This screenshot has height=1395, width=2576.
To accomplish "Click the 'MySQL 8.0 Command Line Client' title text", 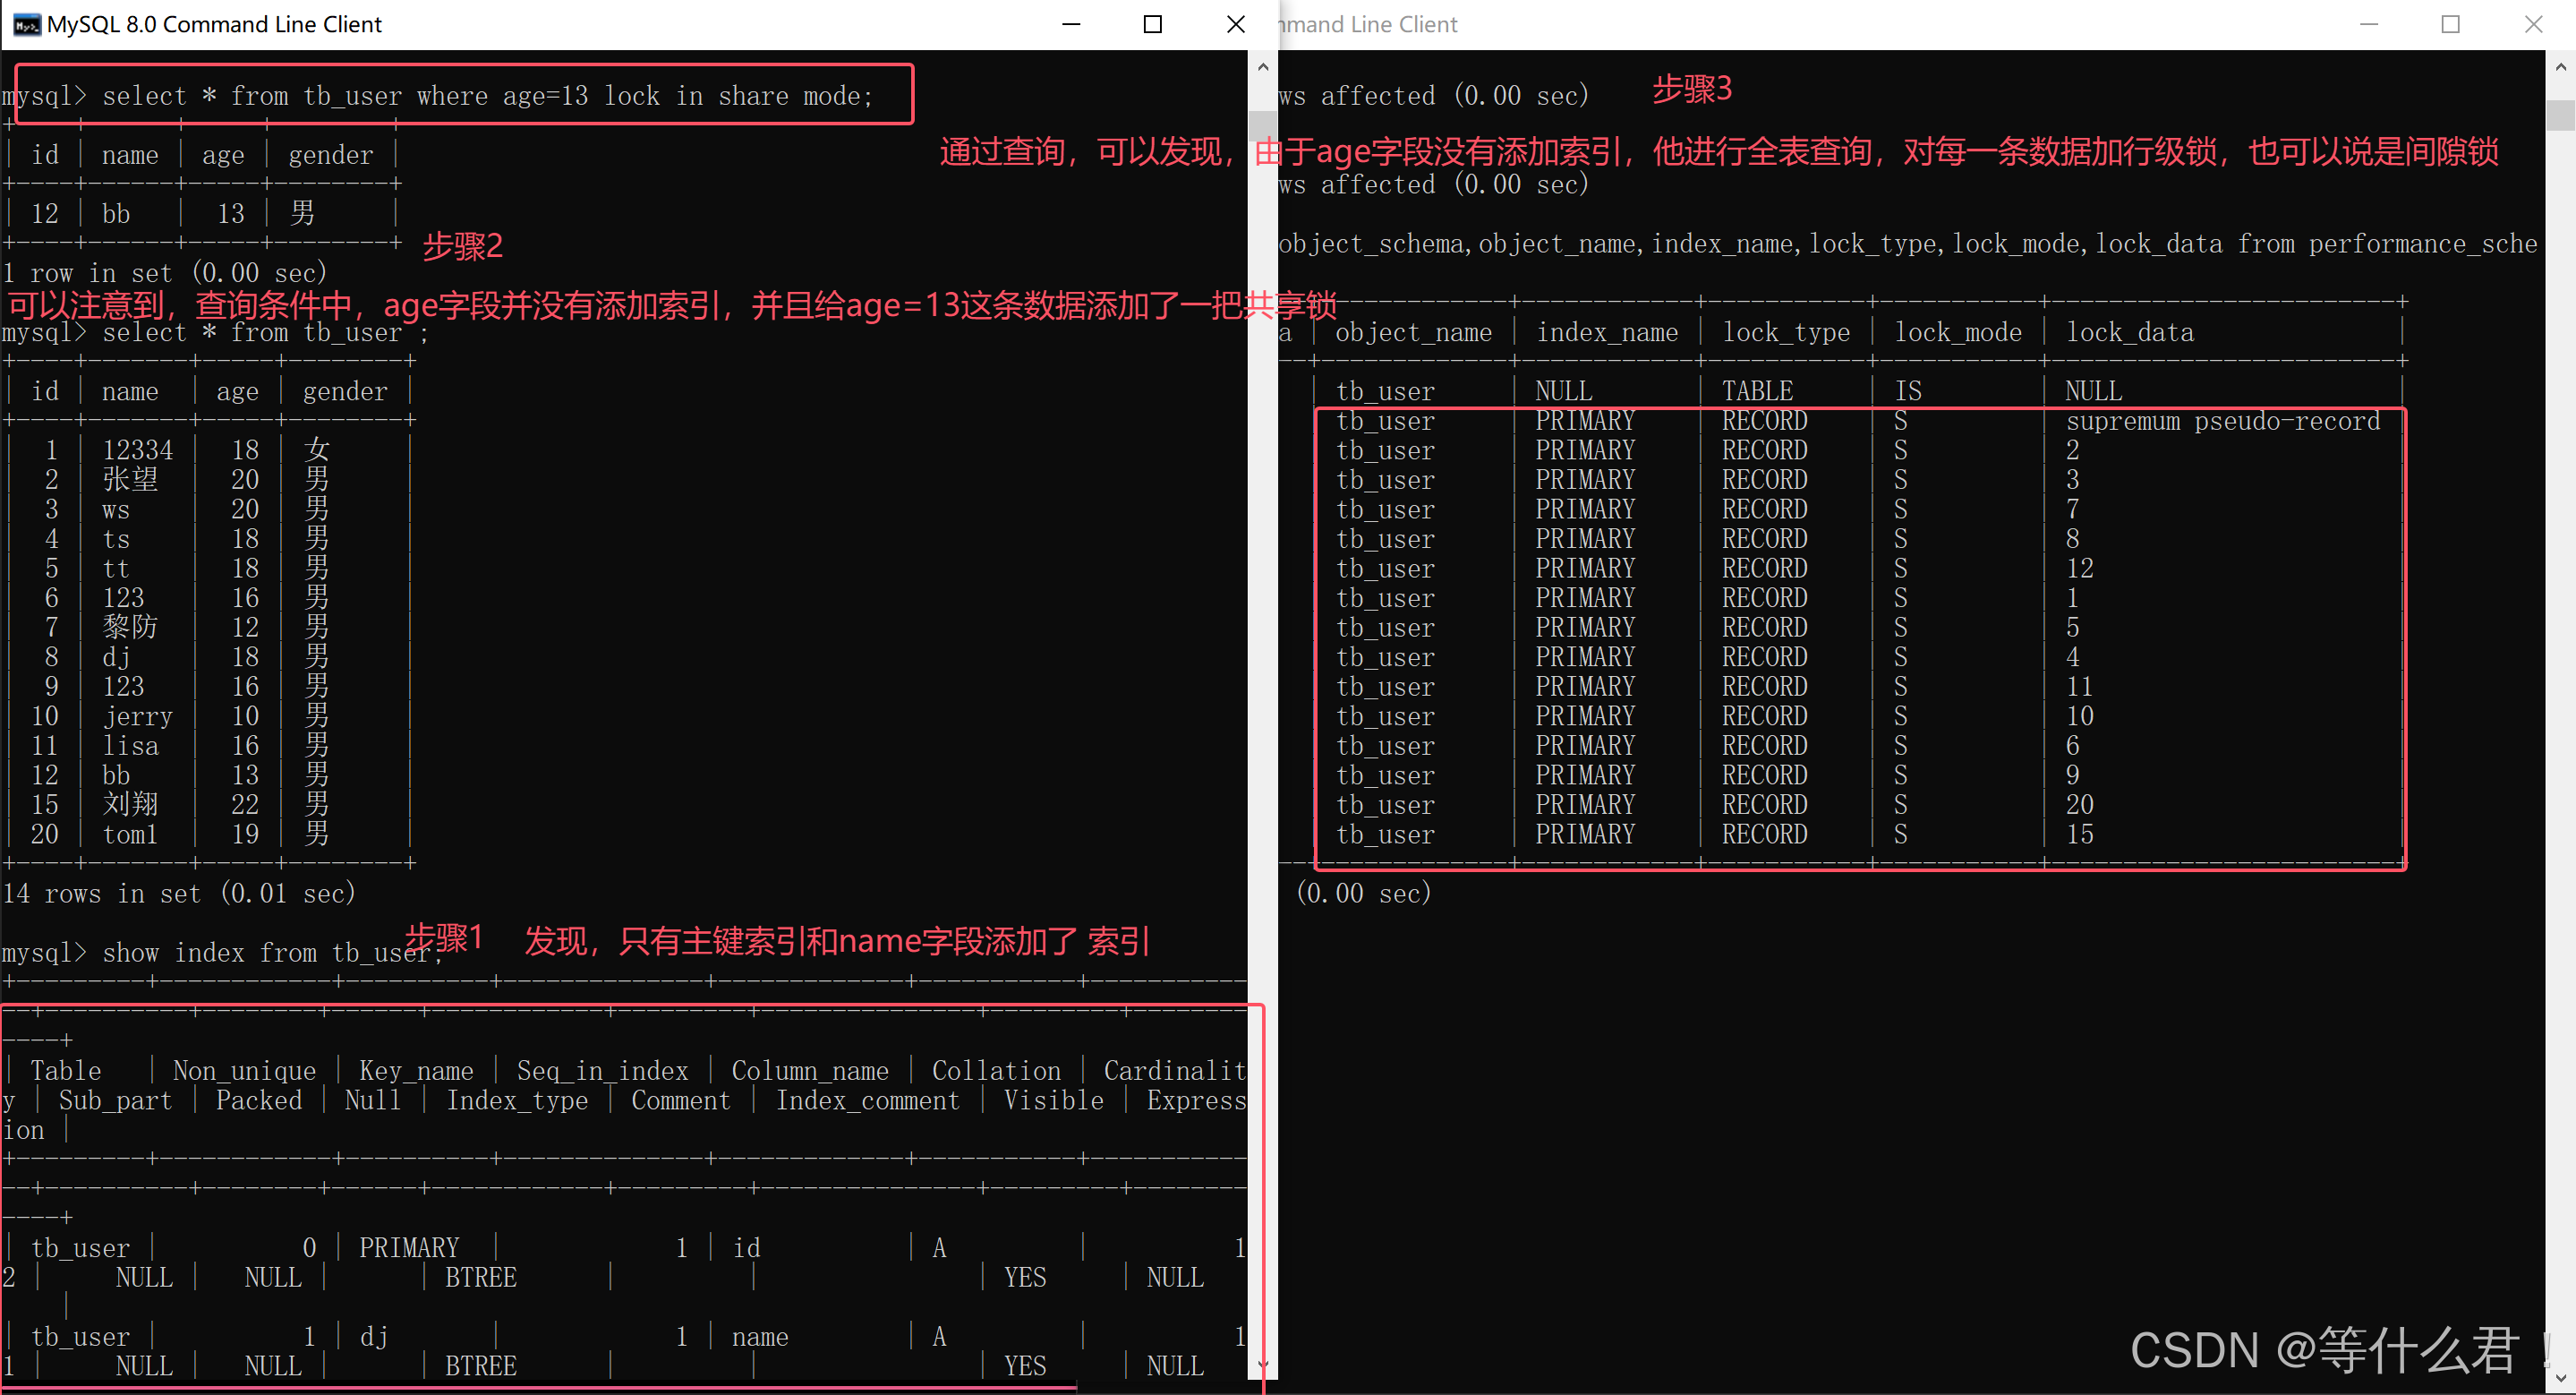I will pos(214,24).
